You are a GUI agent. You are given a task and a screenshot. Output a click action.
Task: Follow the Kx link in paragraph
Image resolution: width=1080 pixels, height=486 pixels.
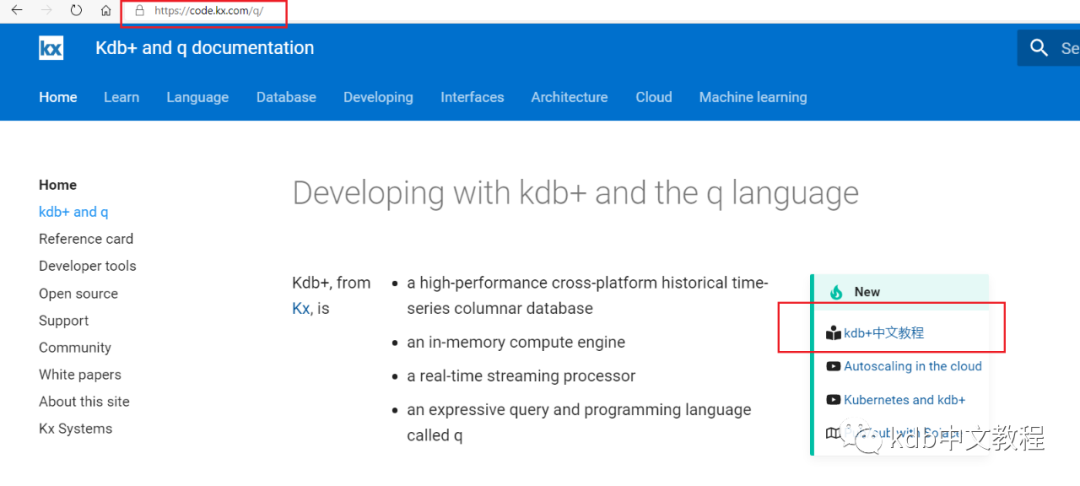(301, 308)
